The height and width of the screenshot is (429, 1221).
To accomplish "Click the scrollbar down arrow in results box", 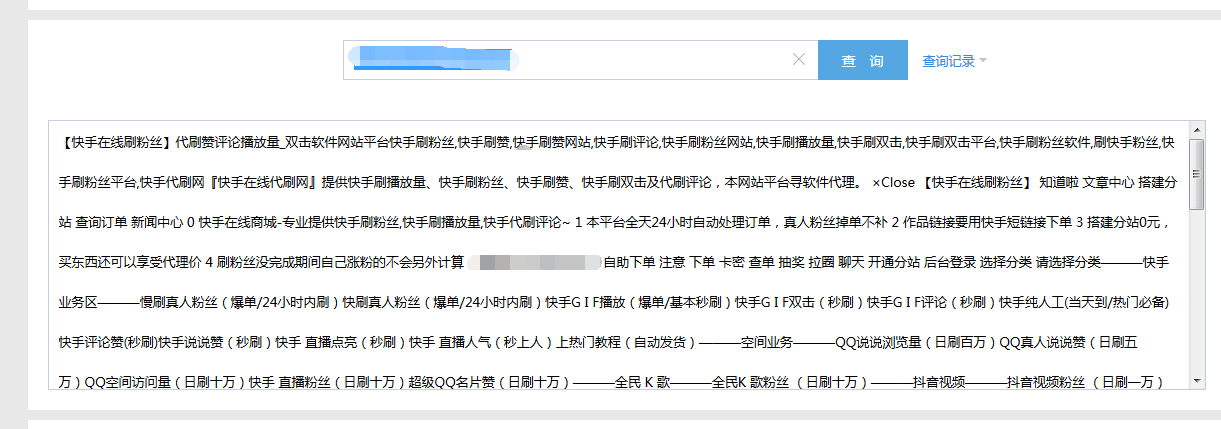I will point(1196,380).
